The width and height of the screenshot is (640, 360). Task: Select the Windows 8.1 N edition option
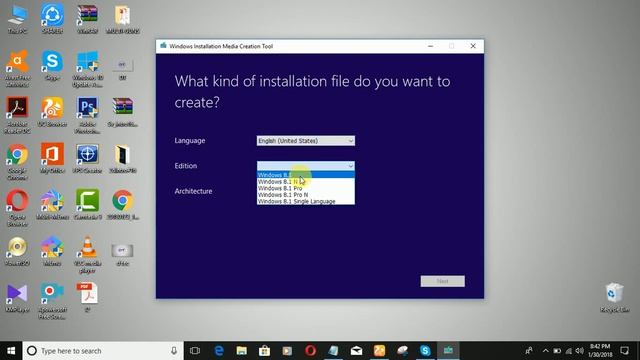click(x=306, y=182)
